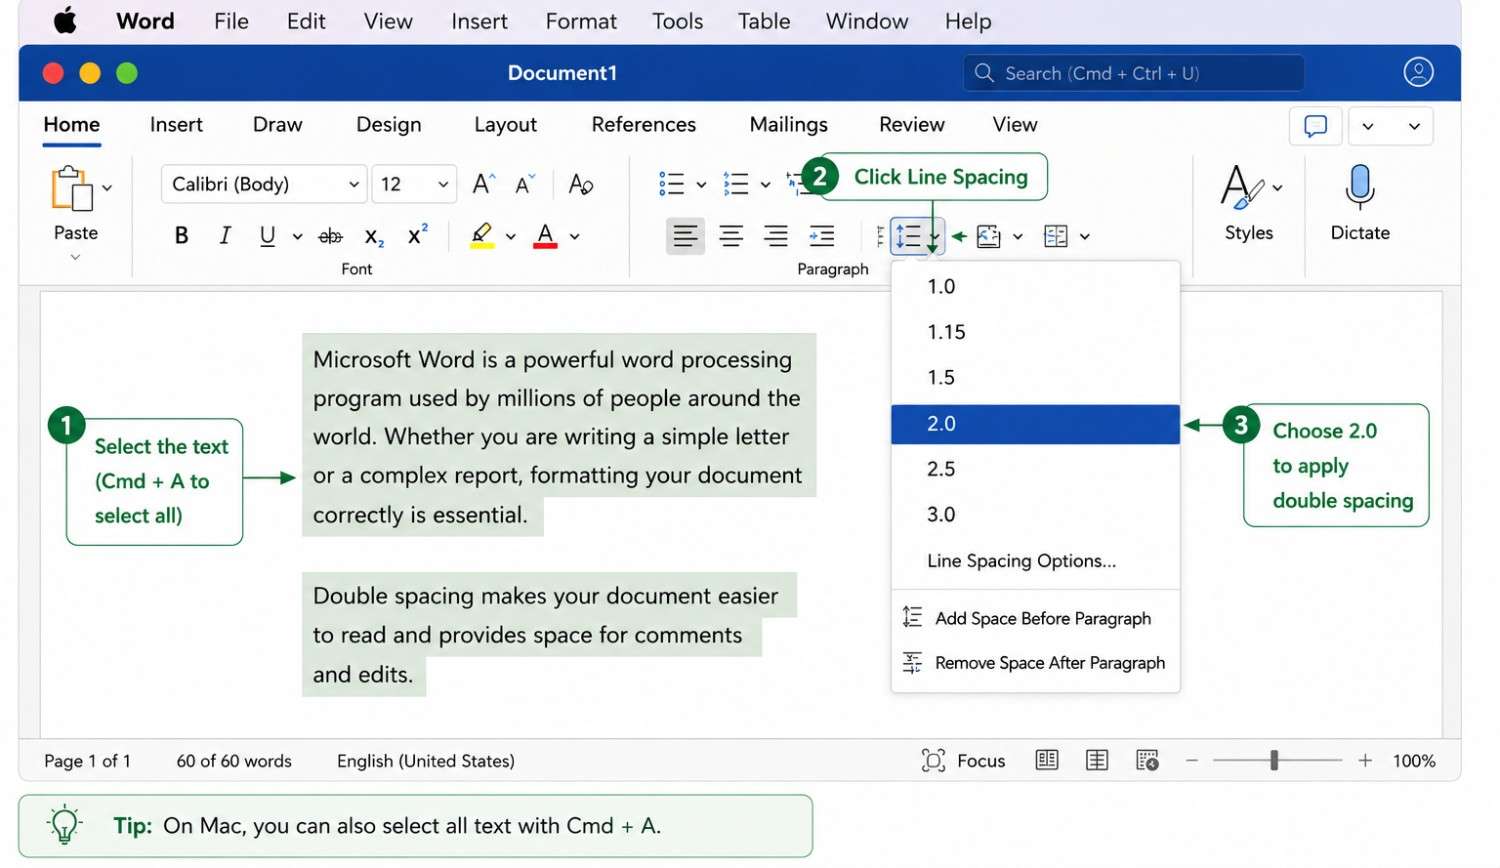Apply superscript formatting
Viewport: 1500px width, 868px height.
(x=418, y=235)
